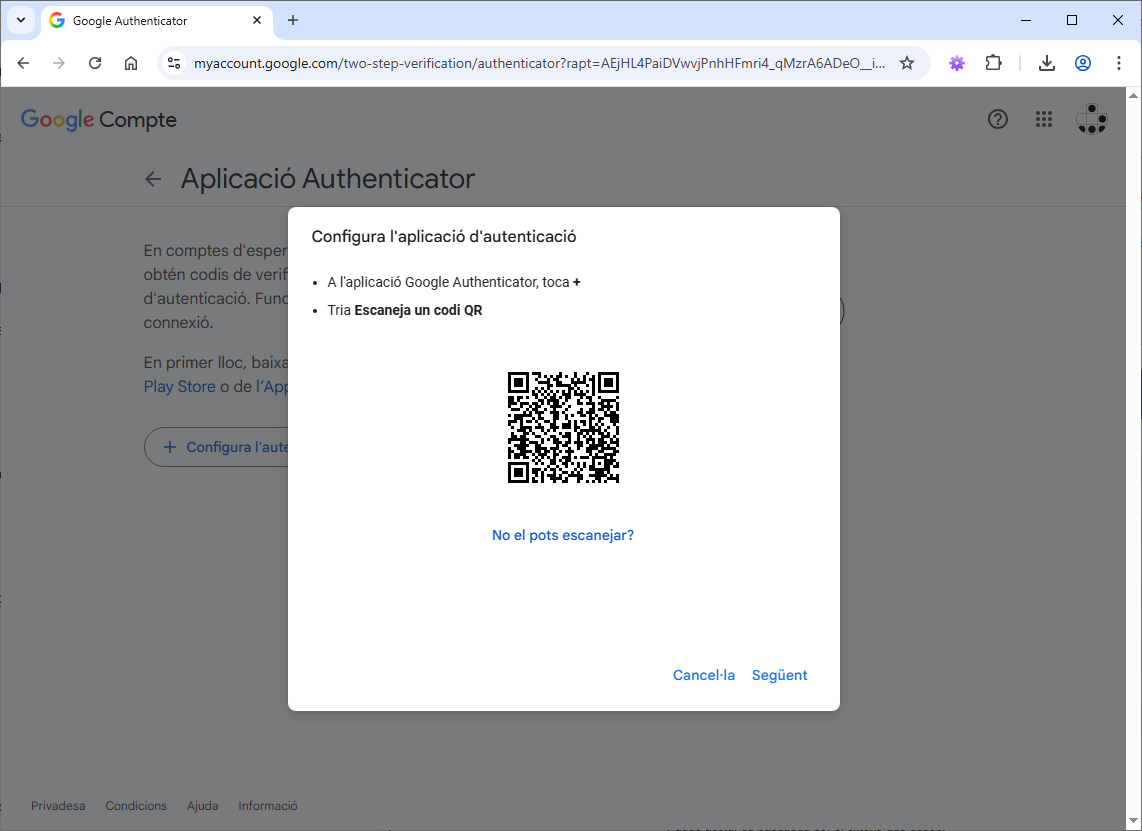Open the Chrome three-dot menu
The height and width of the screenshot is (831, 1142).
pos(1119,62)
